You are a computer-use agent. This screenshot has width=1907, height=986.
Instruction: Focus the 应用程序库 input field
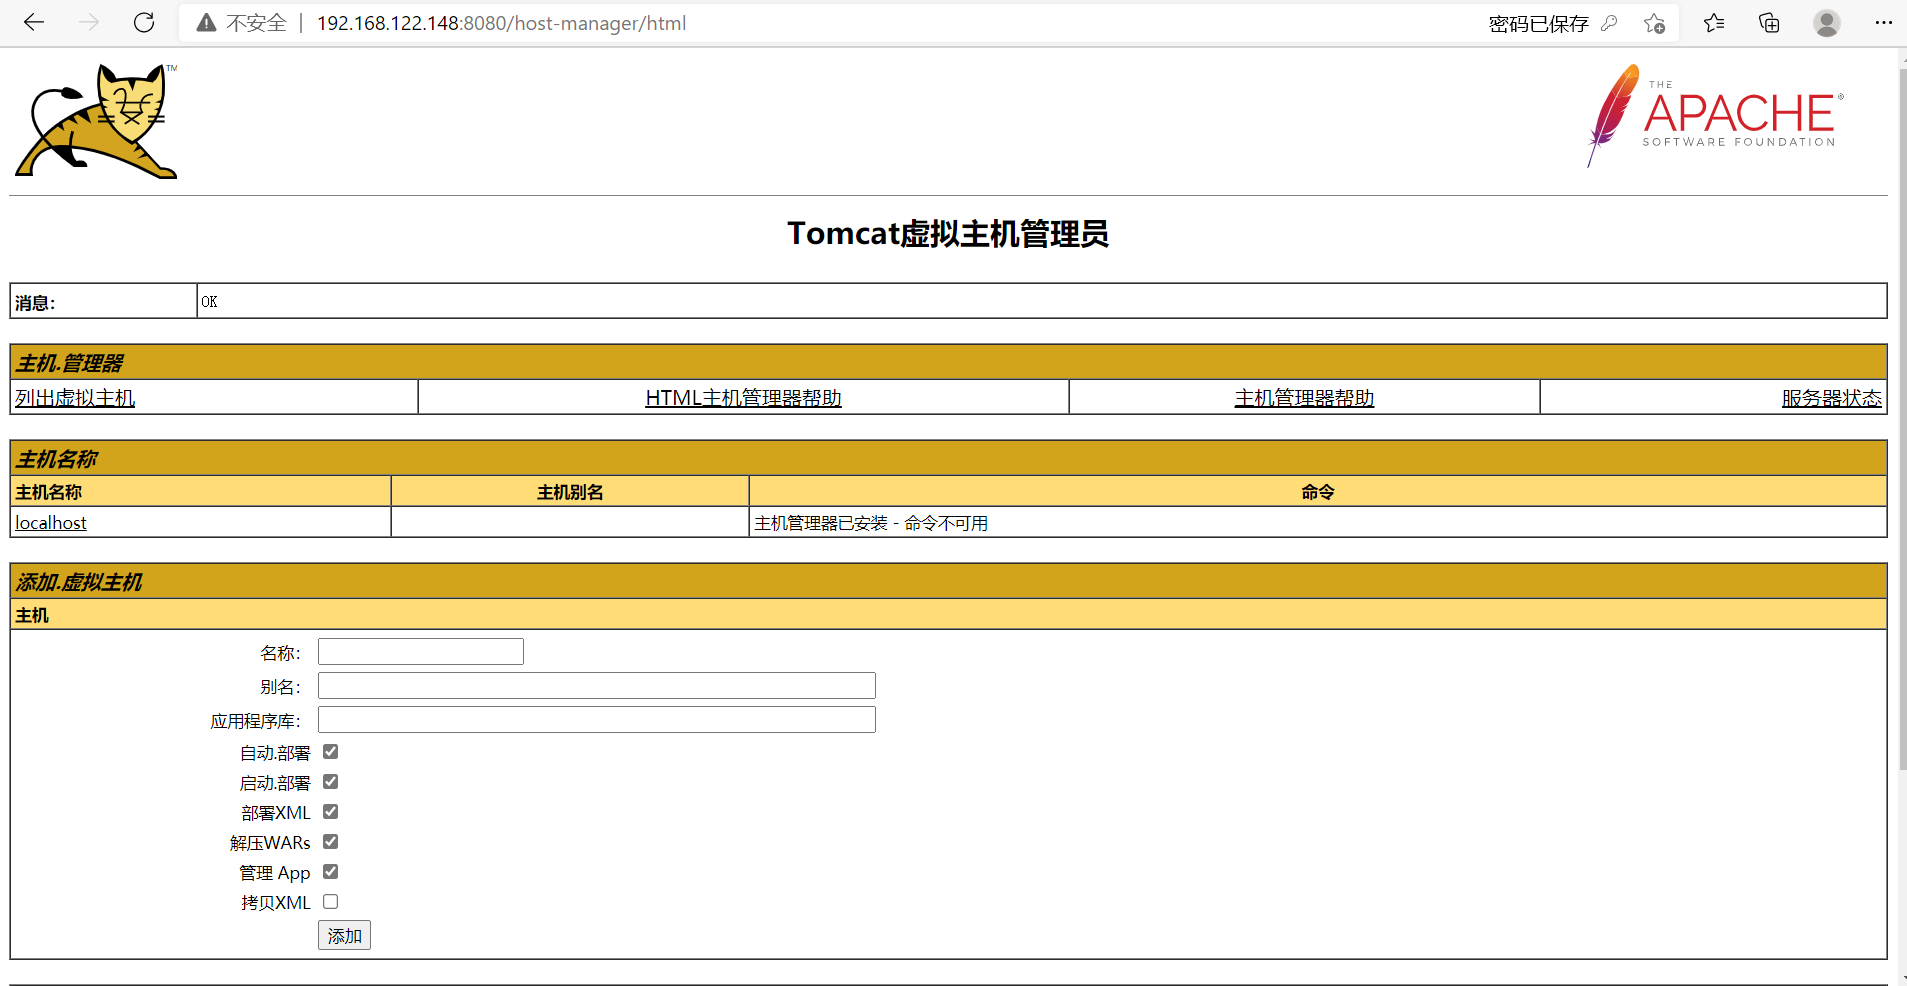(x=597, y=720)
